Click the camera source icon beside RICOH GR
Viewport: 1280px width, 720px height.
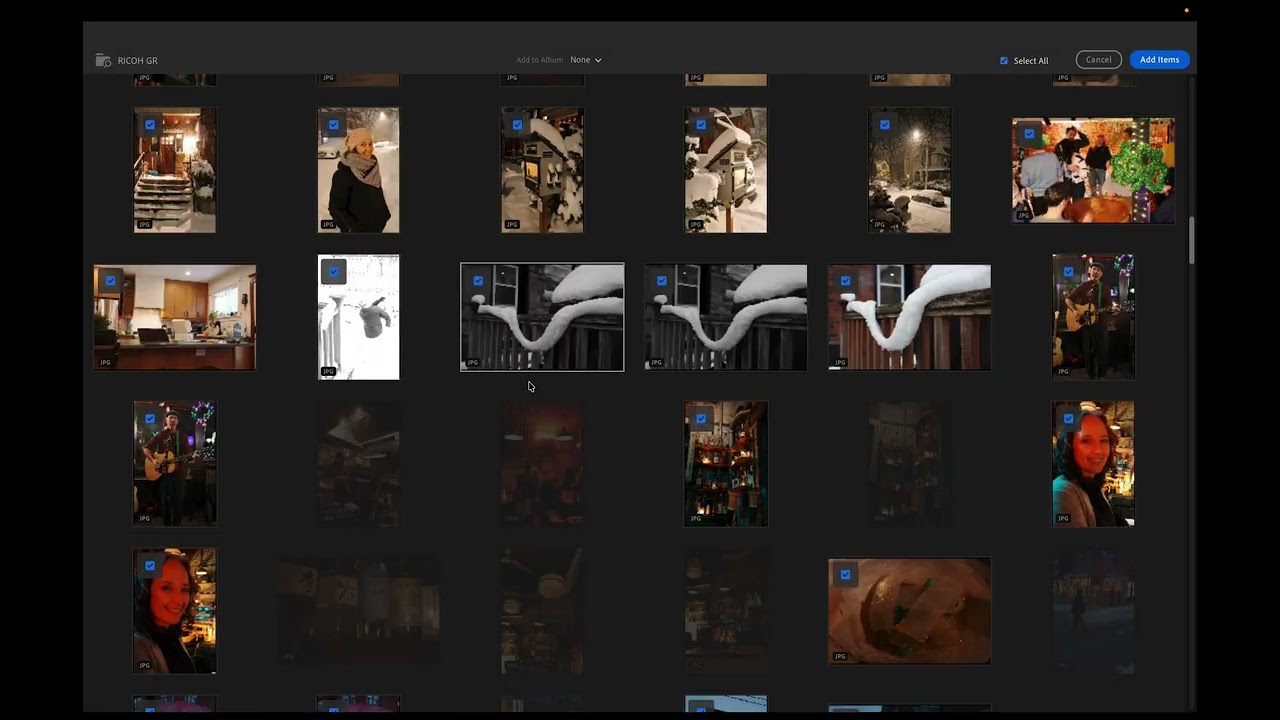click(103, 60)
